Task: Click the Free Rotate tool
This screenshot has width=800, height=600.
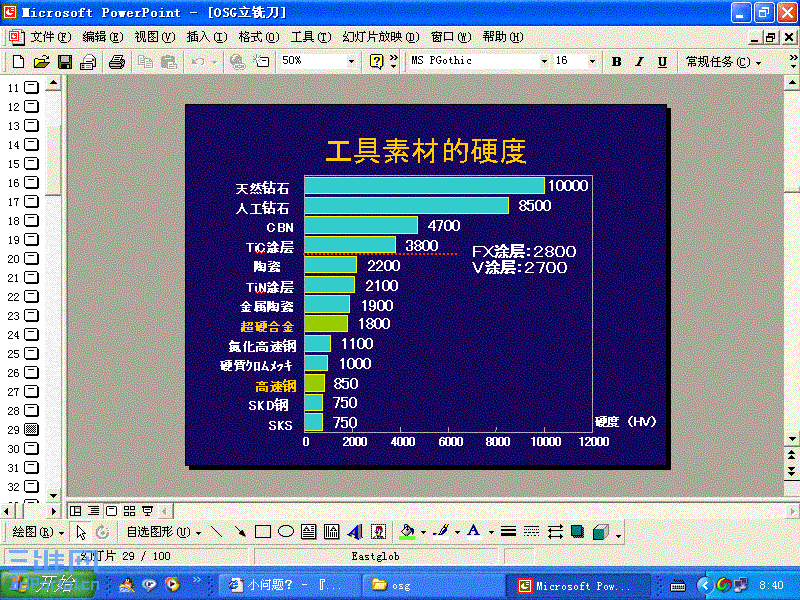Action: [x=103, y=532]
